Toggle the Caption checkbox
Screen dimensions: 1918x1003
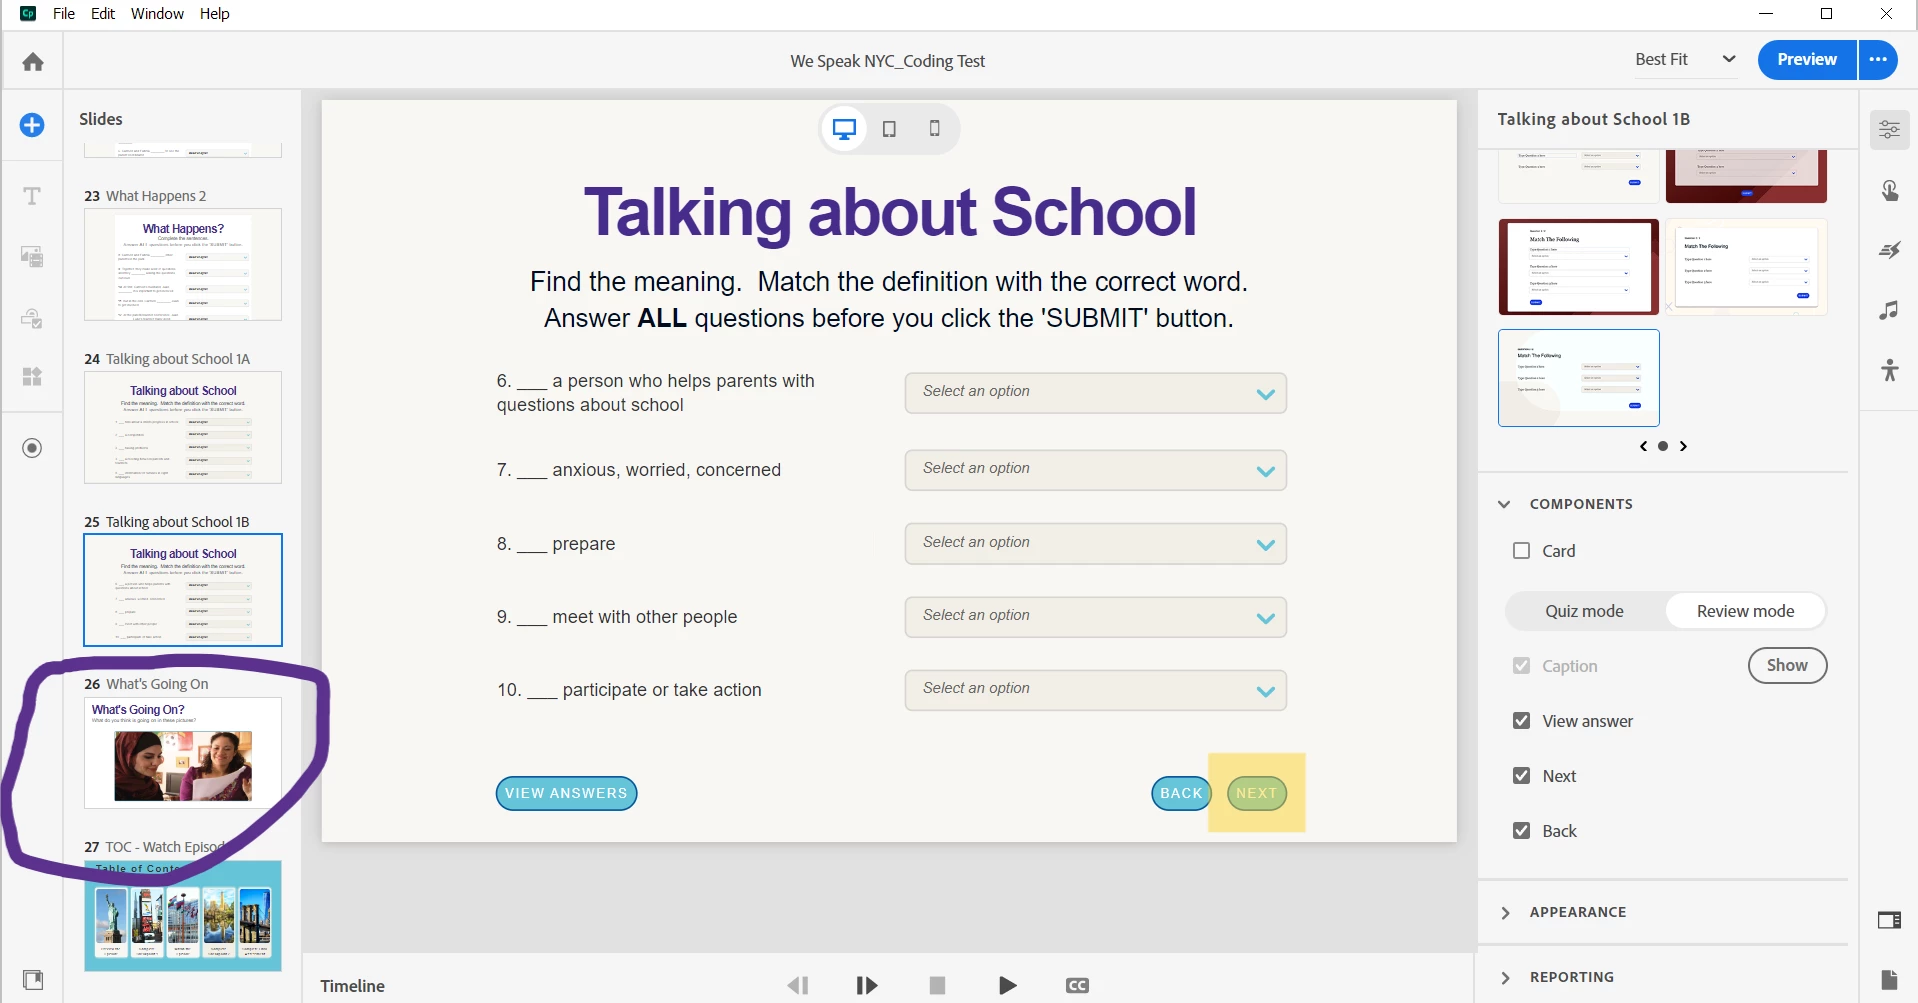(1521, 666)
